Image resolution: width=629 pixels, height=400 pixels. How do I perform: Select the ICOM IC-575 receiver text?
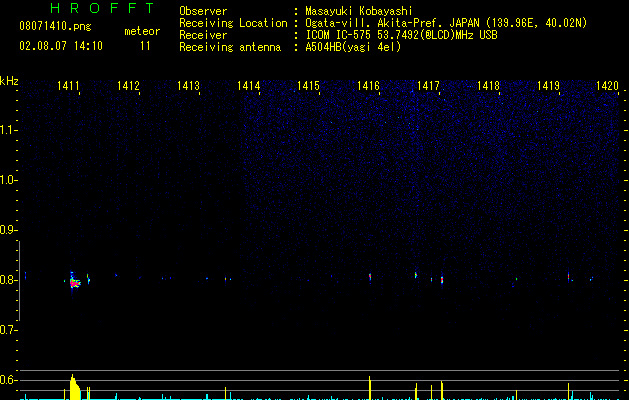pos(401,35)
